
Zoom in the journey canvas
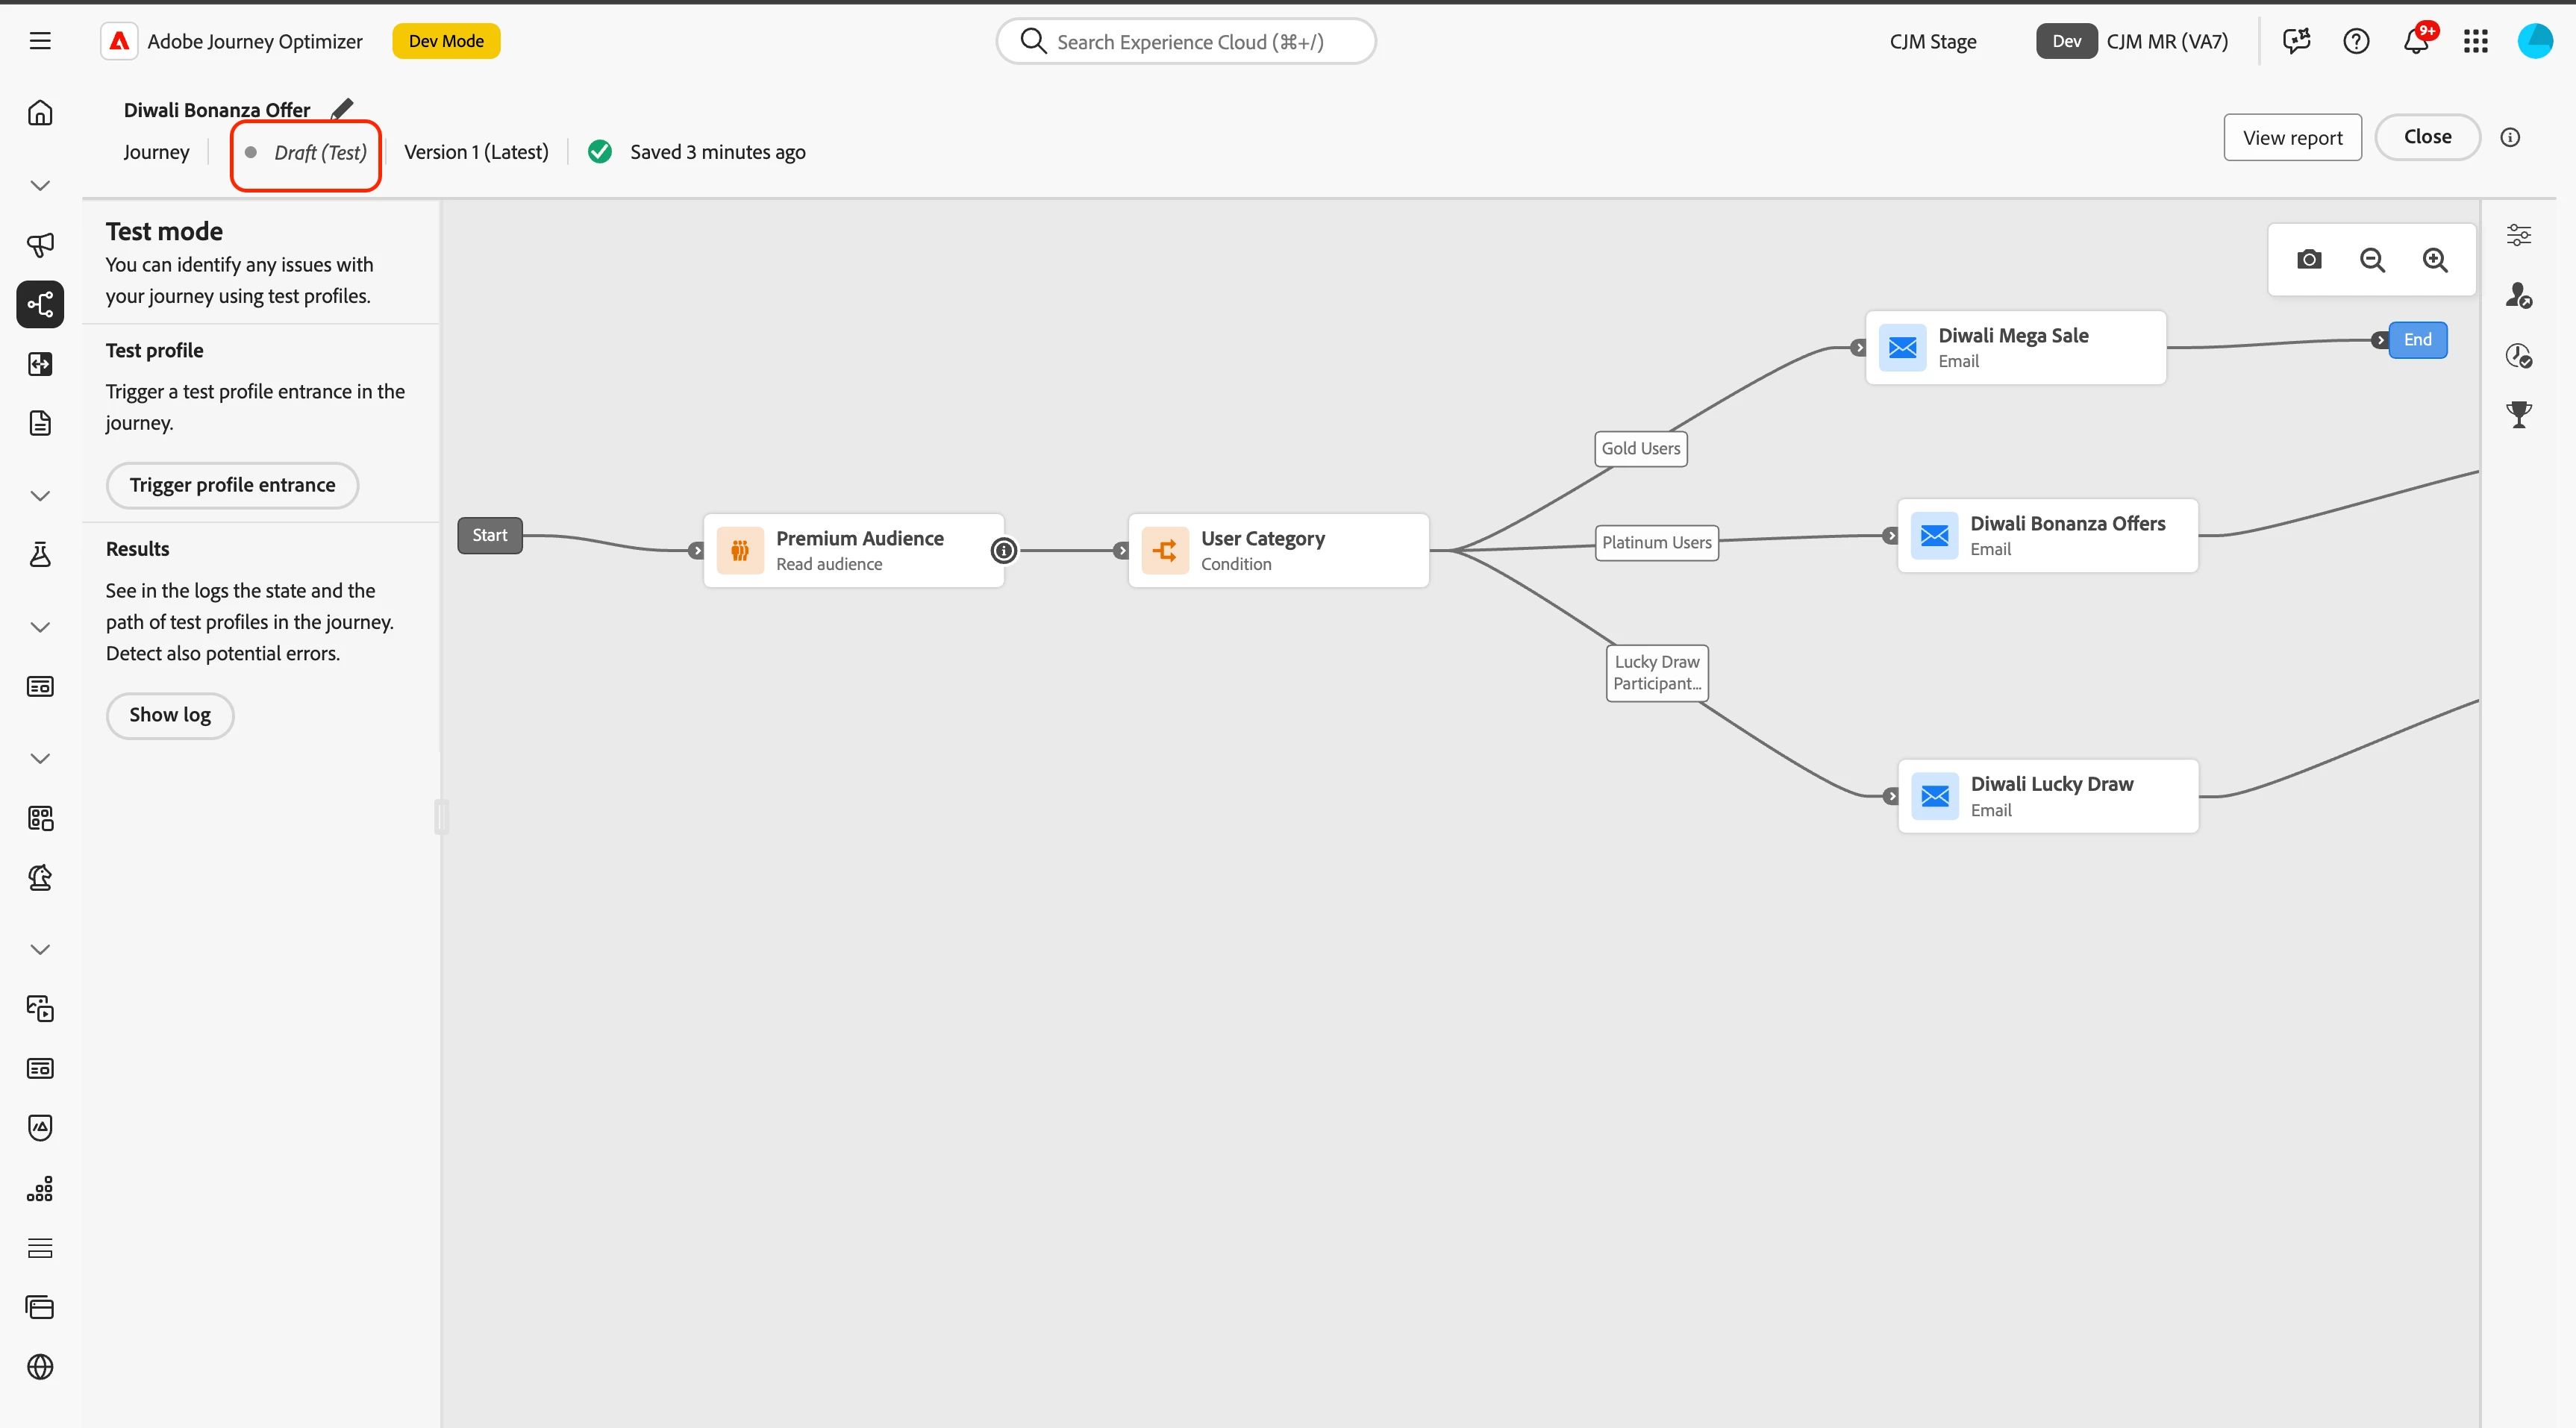(x=2435, y=260)
